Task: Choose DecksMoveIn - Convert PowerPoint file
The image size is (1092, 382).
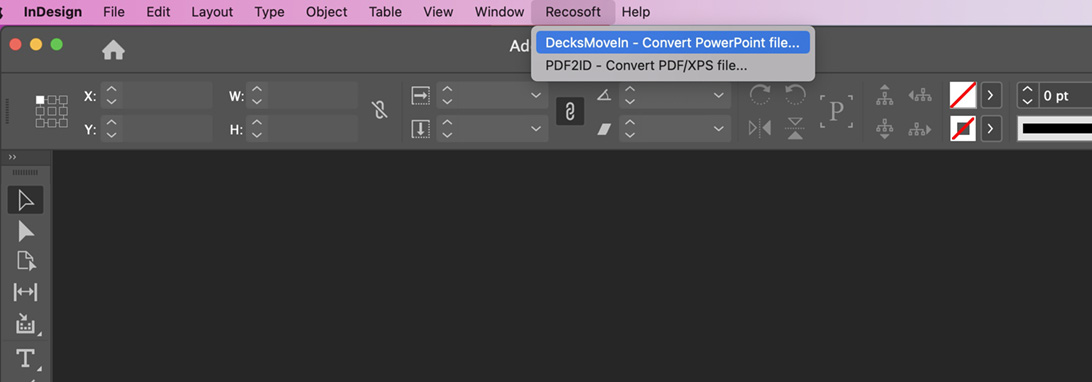Action: [673, 42]
